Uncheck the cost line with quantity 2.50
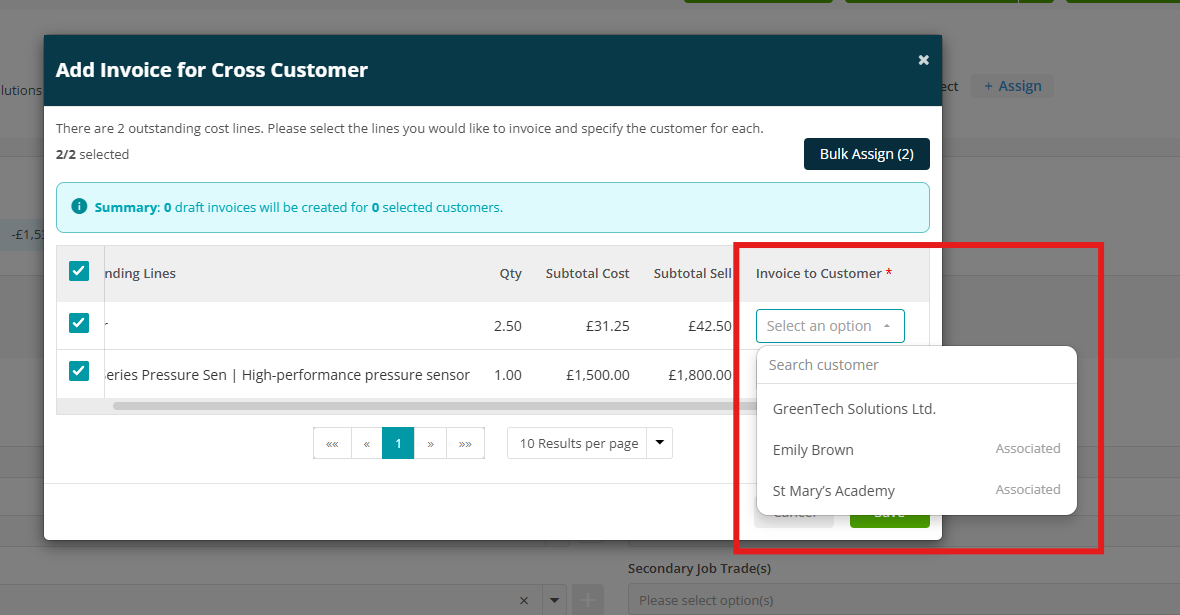Screen dimensions: 1180x615 pyautogui.click(x=79, y=323)
